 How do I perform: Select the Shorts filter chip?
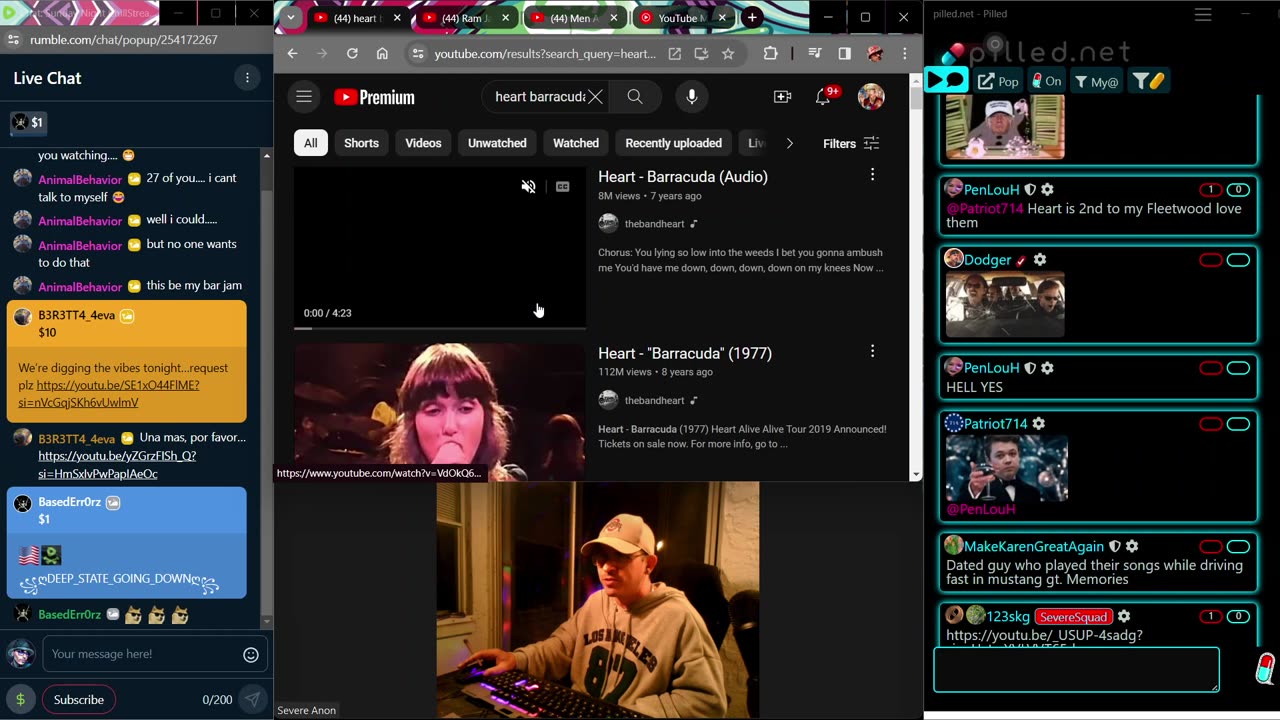pos(361,143)
